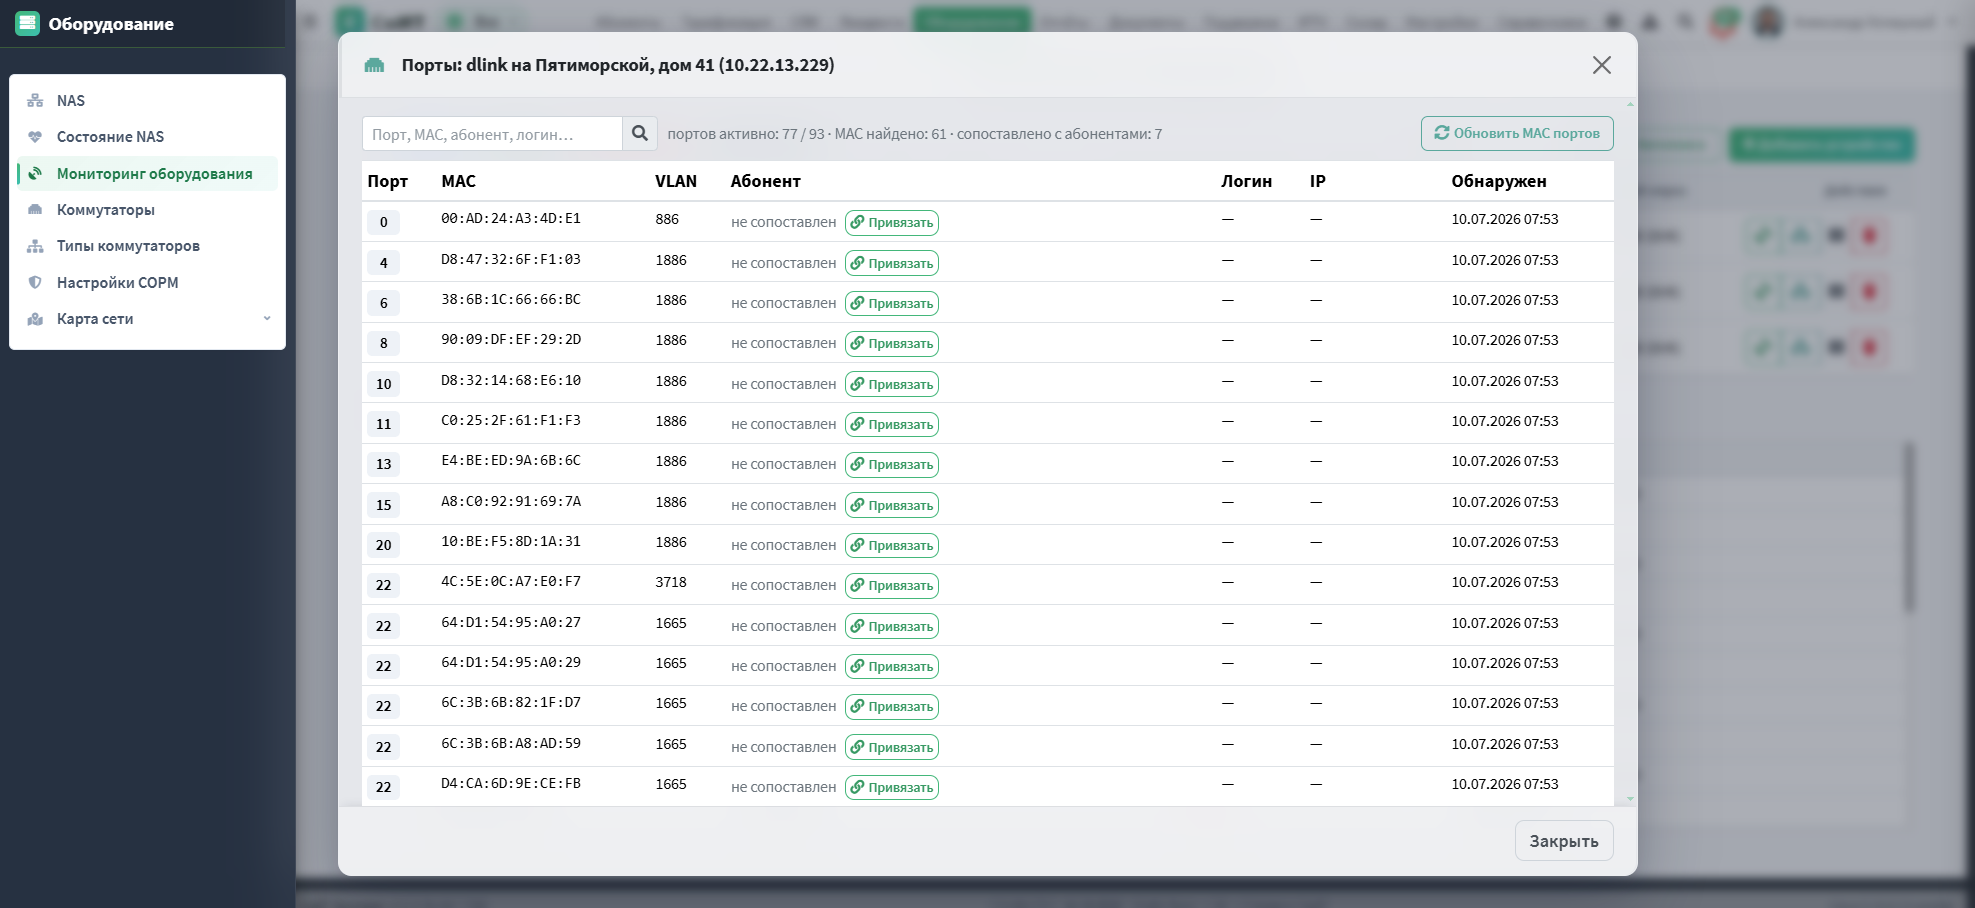
Task: Open Состояние NAS in the sidebar
Action: (x=147, y=137)
